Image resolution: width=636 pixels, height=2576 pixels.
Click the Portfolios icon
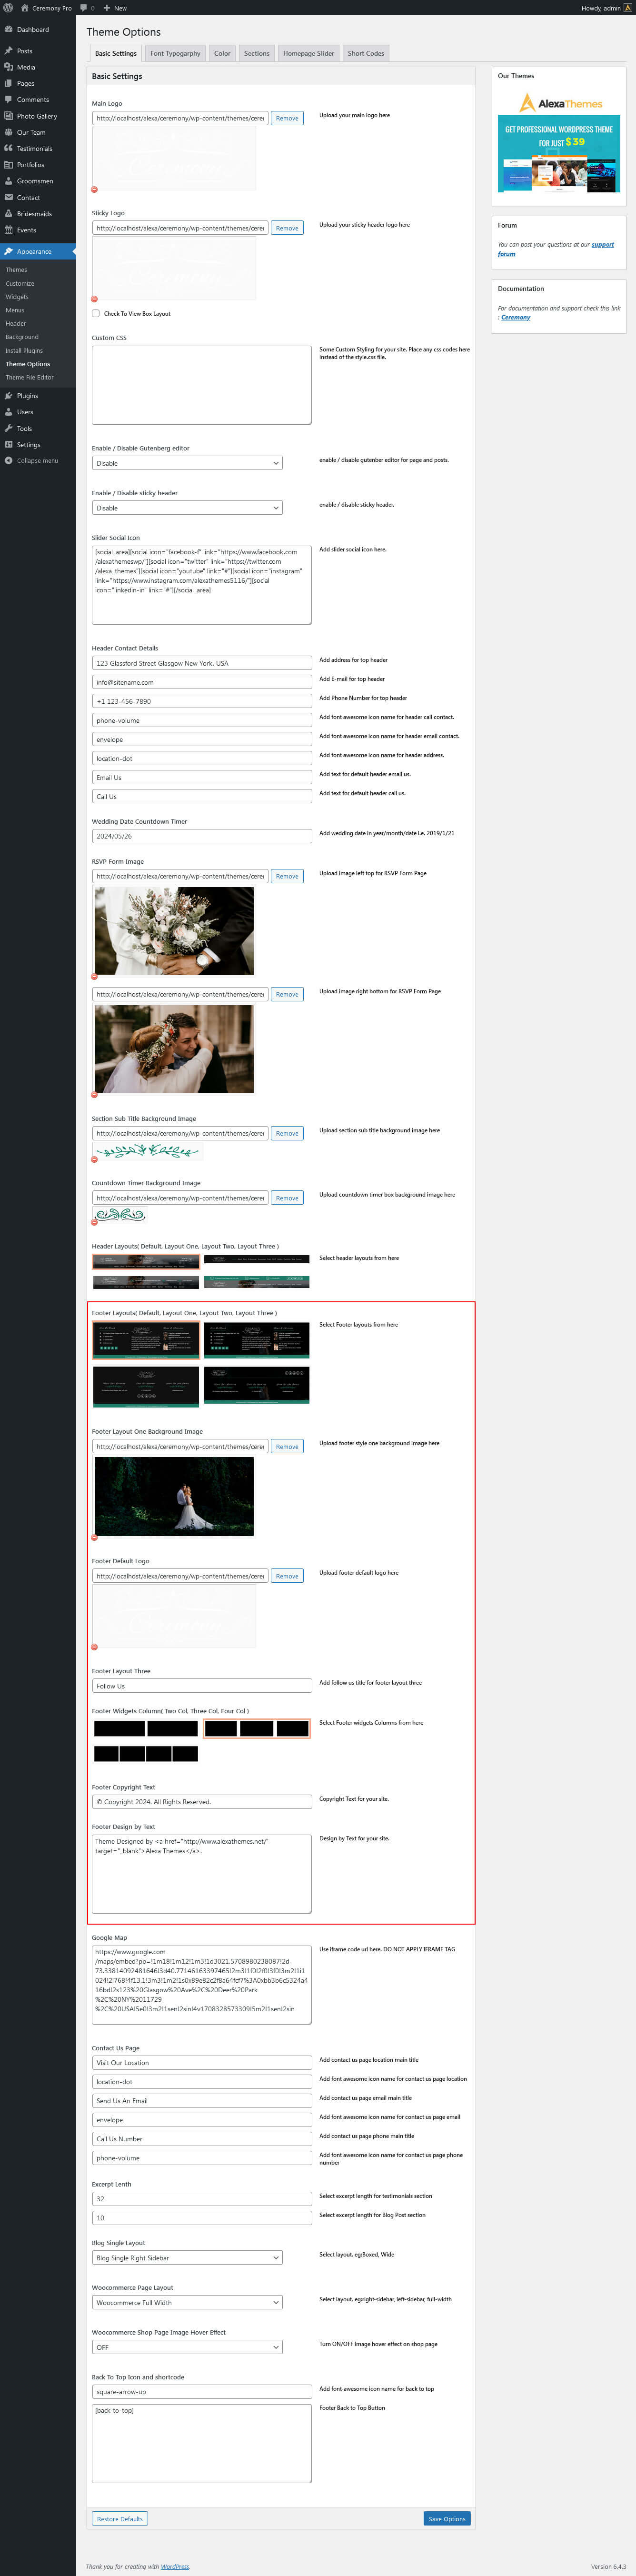click(x=9, y=165)
